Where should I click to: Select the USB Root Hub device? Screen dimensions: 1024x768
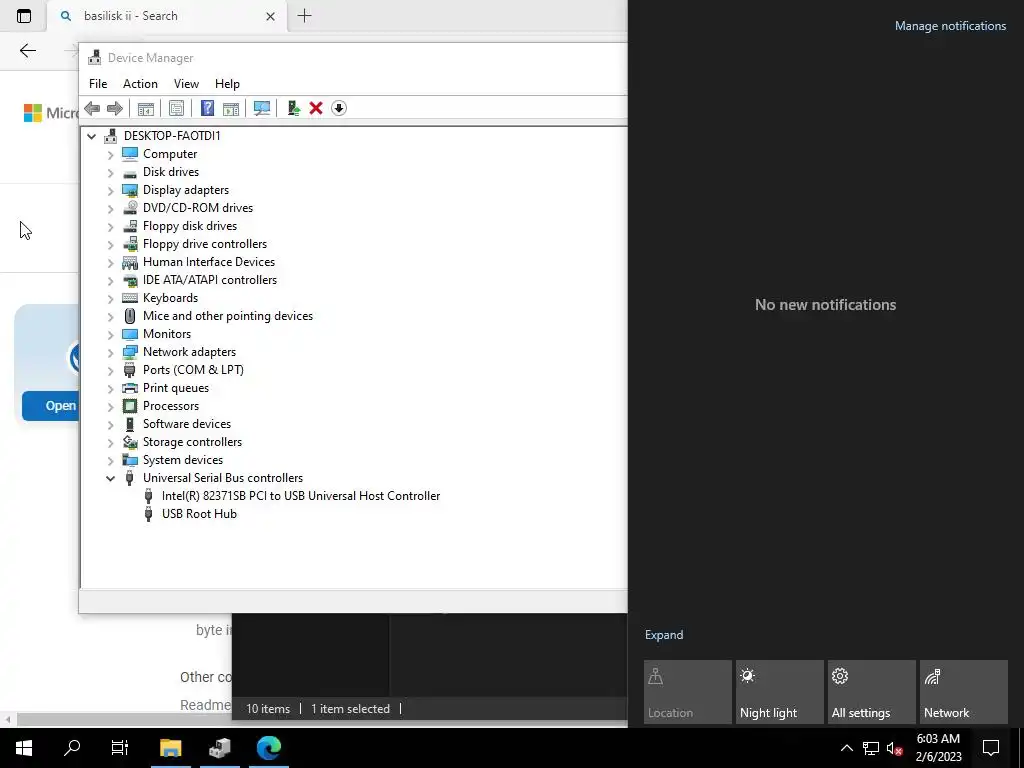(199, 514)
